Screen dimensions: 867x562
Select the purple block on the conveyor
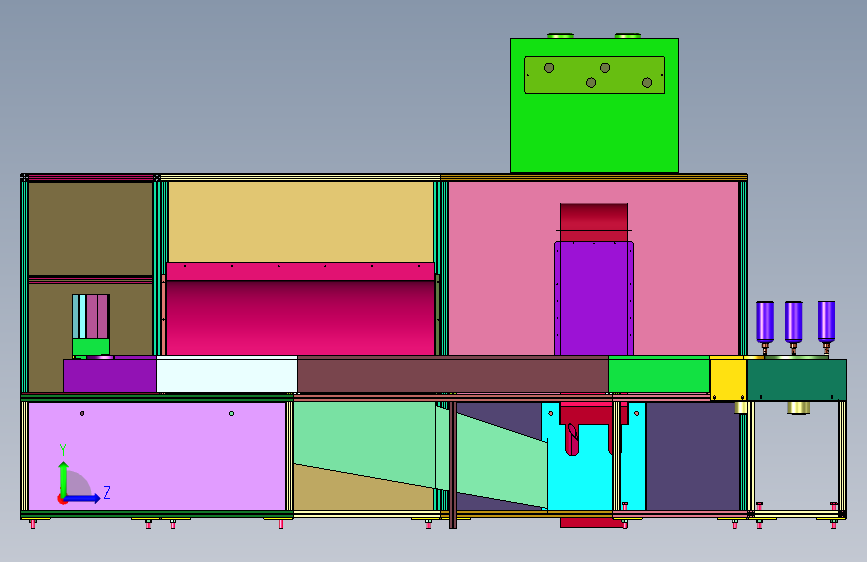tap(109, 376)
